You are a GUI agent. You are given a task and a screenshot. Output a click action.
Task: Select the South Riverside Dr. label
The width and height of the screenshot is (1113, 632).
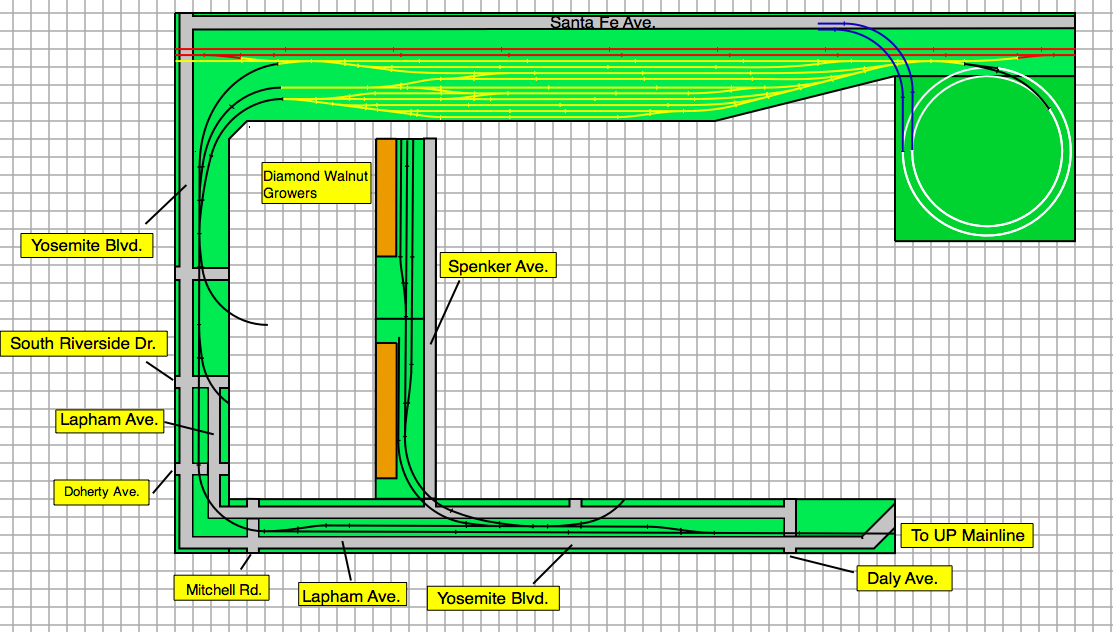83,344
